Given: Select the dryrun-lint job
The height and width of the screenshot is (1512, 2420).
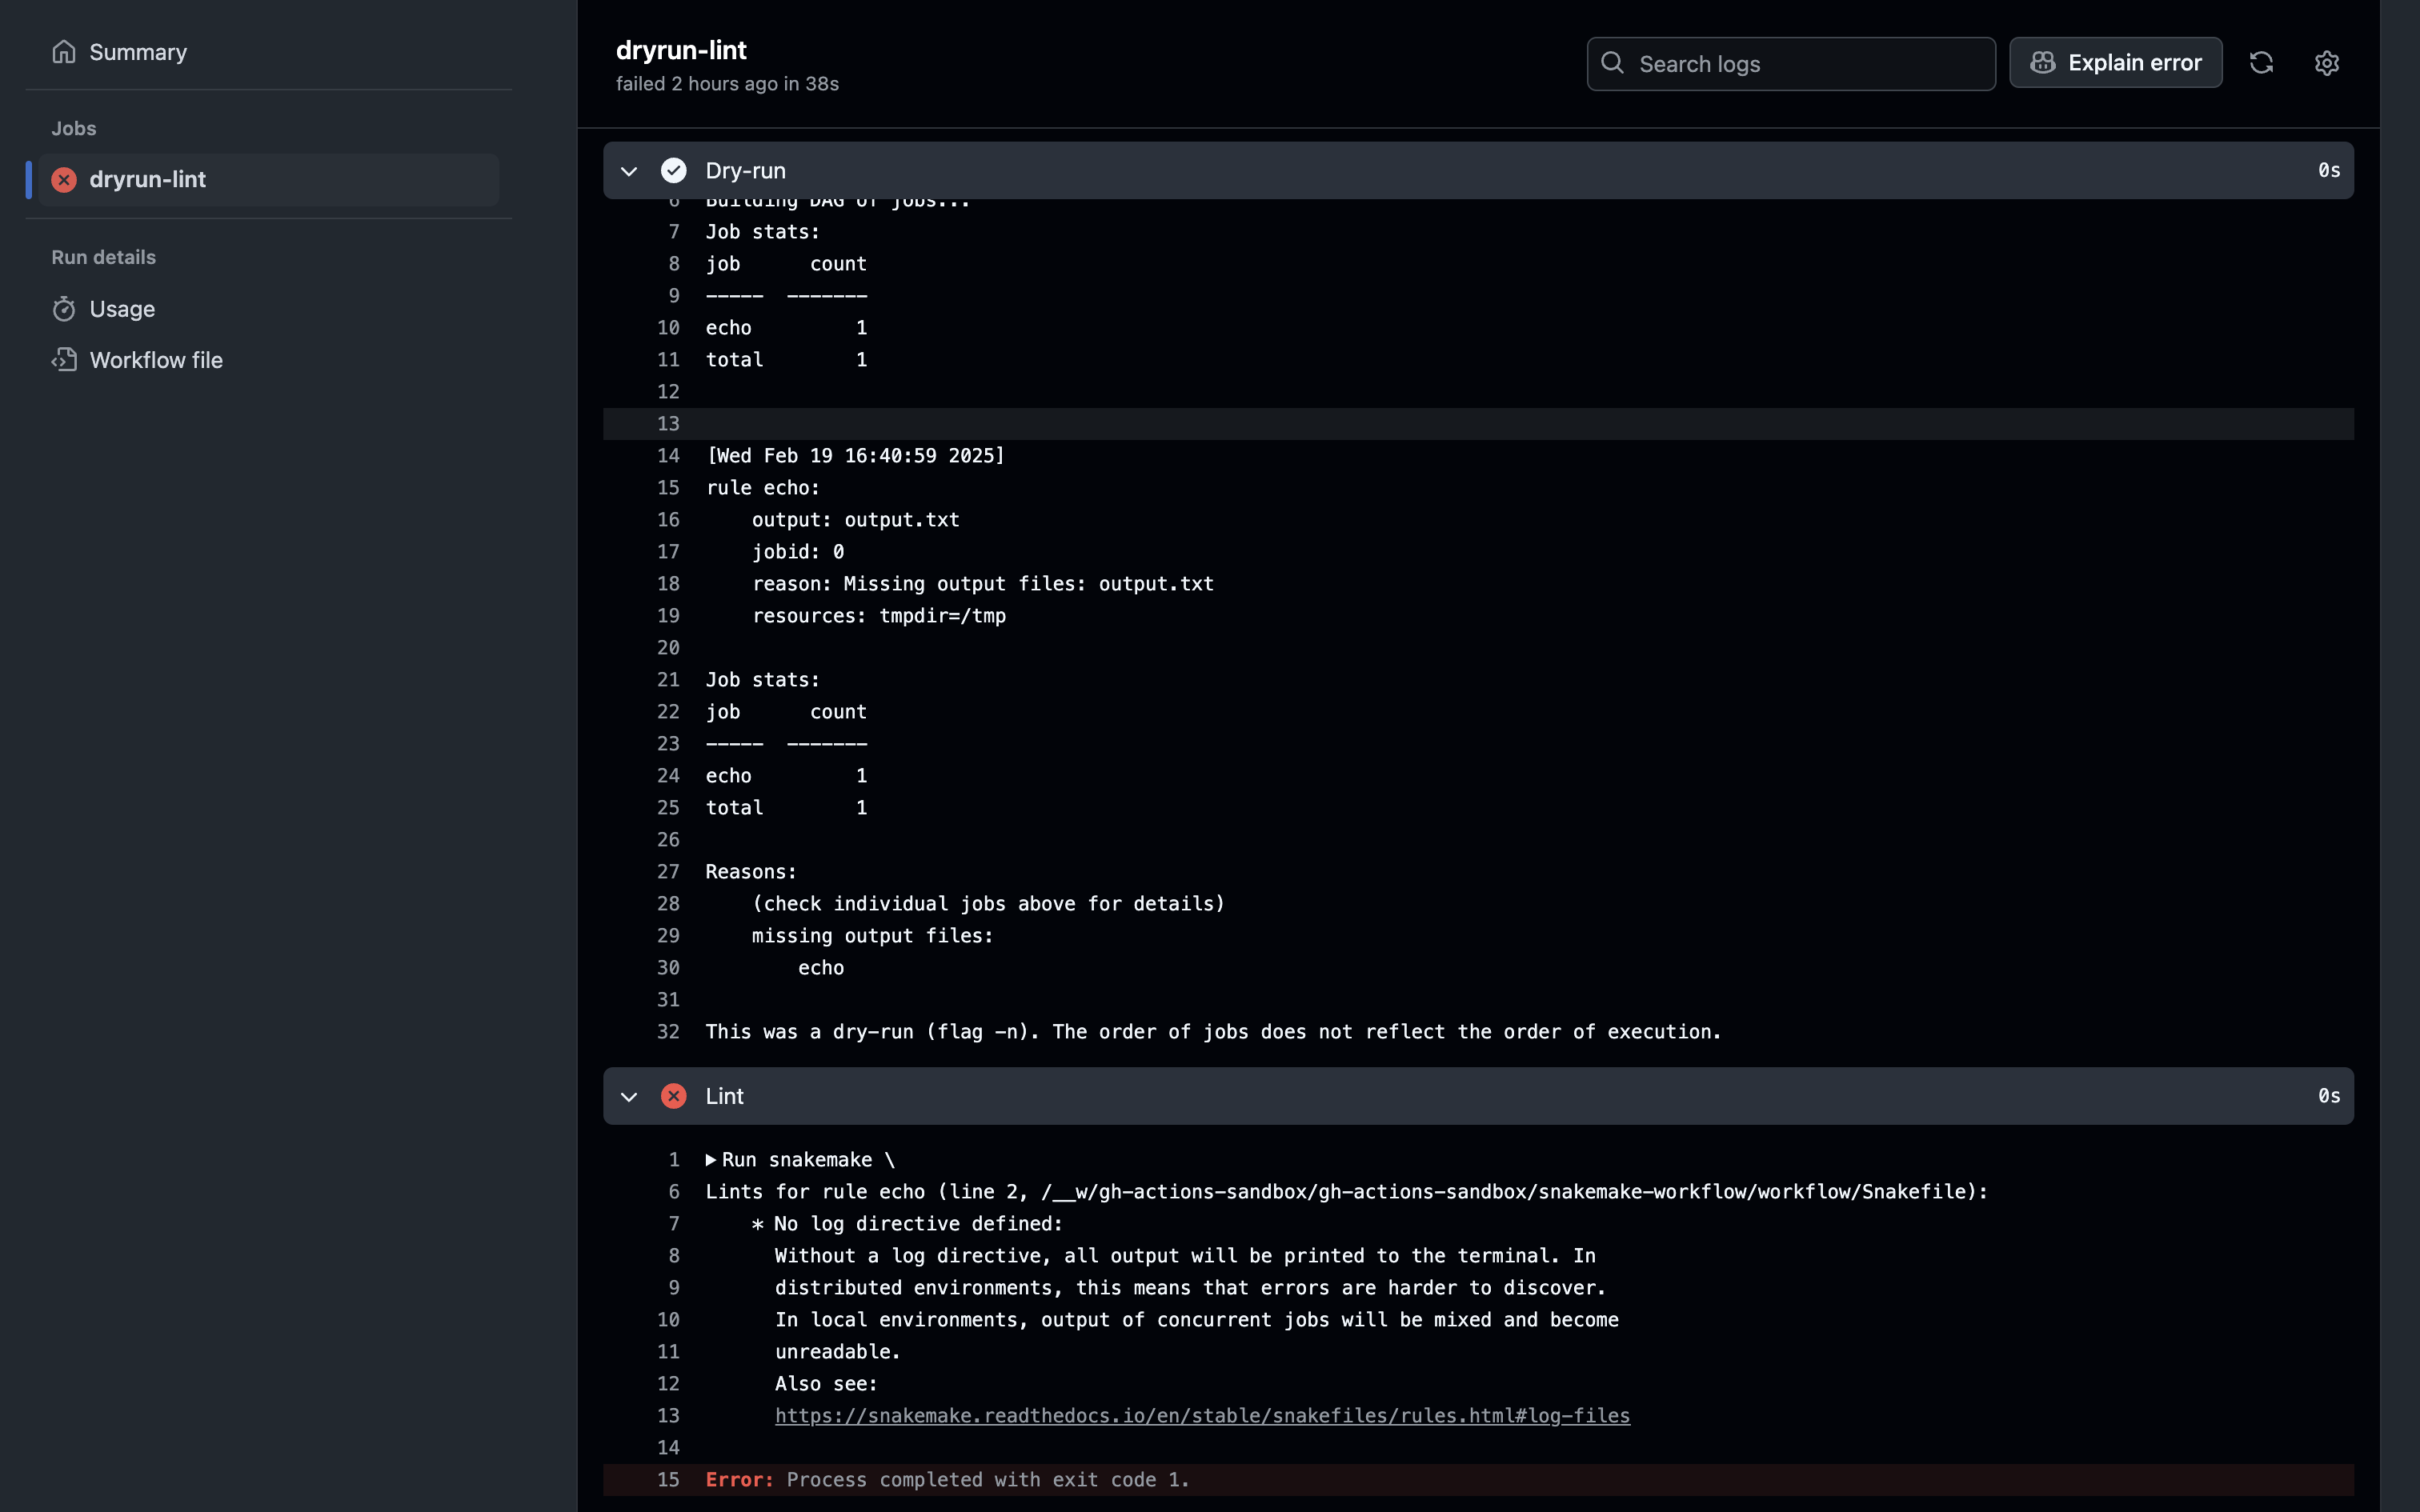Looking at the screenshot, I should coord(148,180).
